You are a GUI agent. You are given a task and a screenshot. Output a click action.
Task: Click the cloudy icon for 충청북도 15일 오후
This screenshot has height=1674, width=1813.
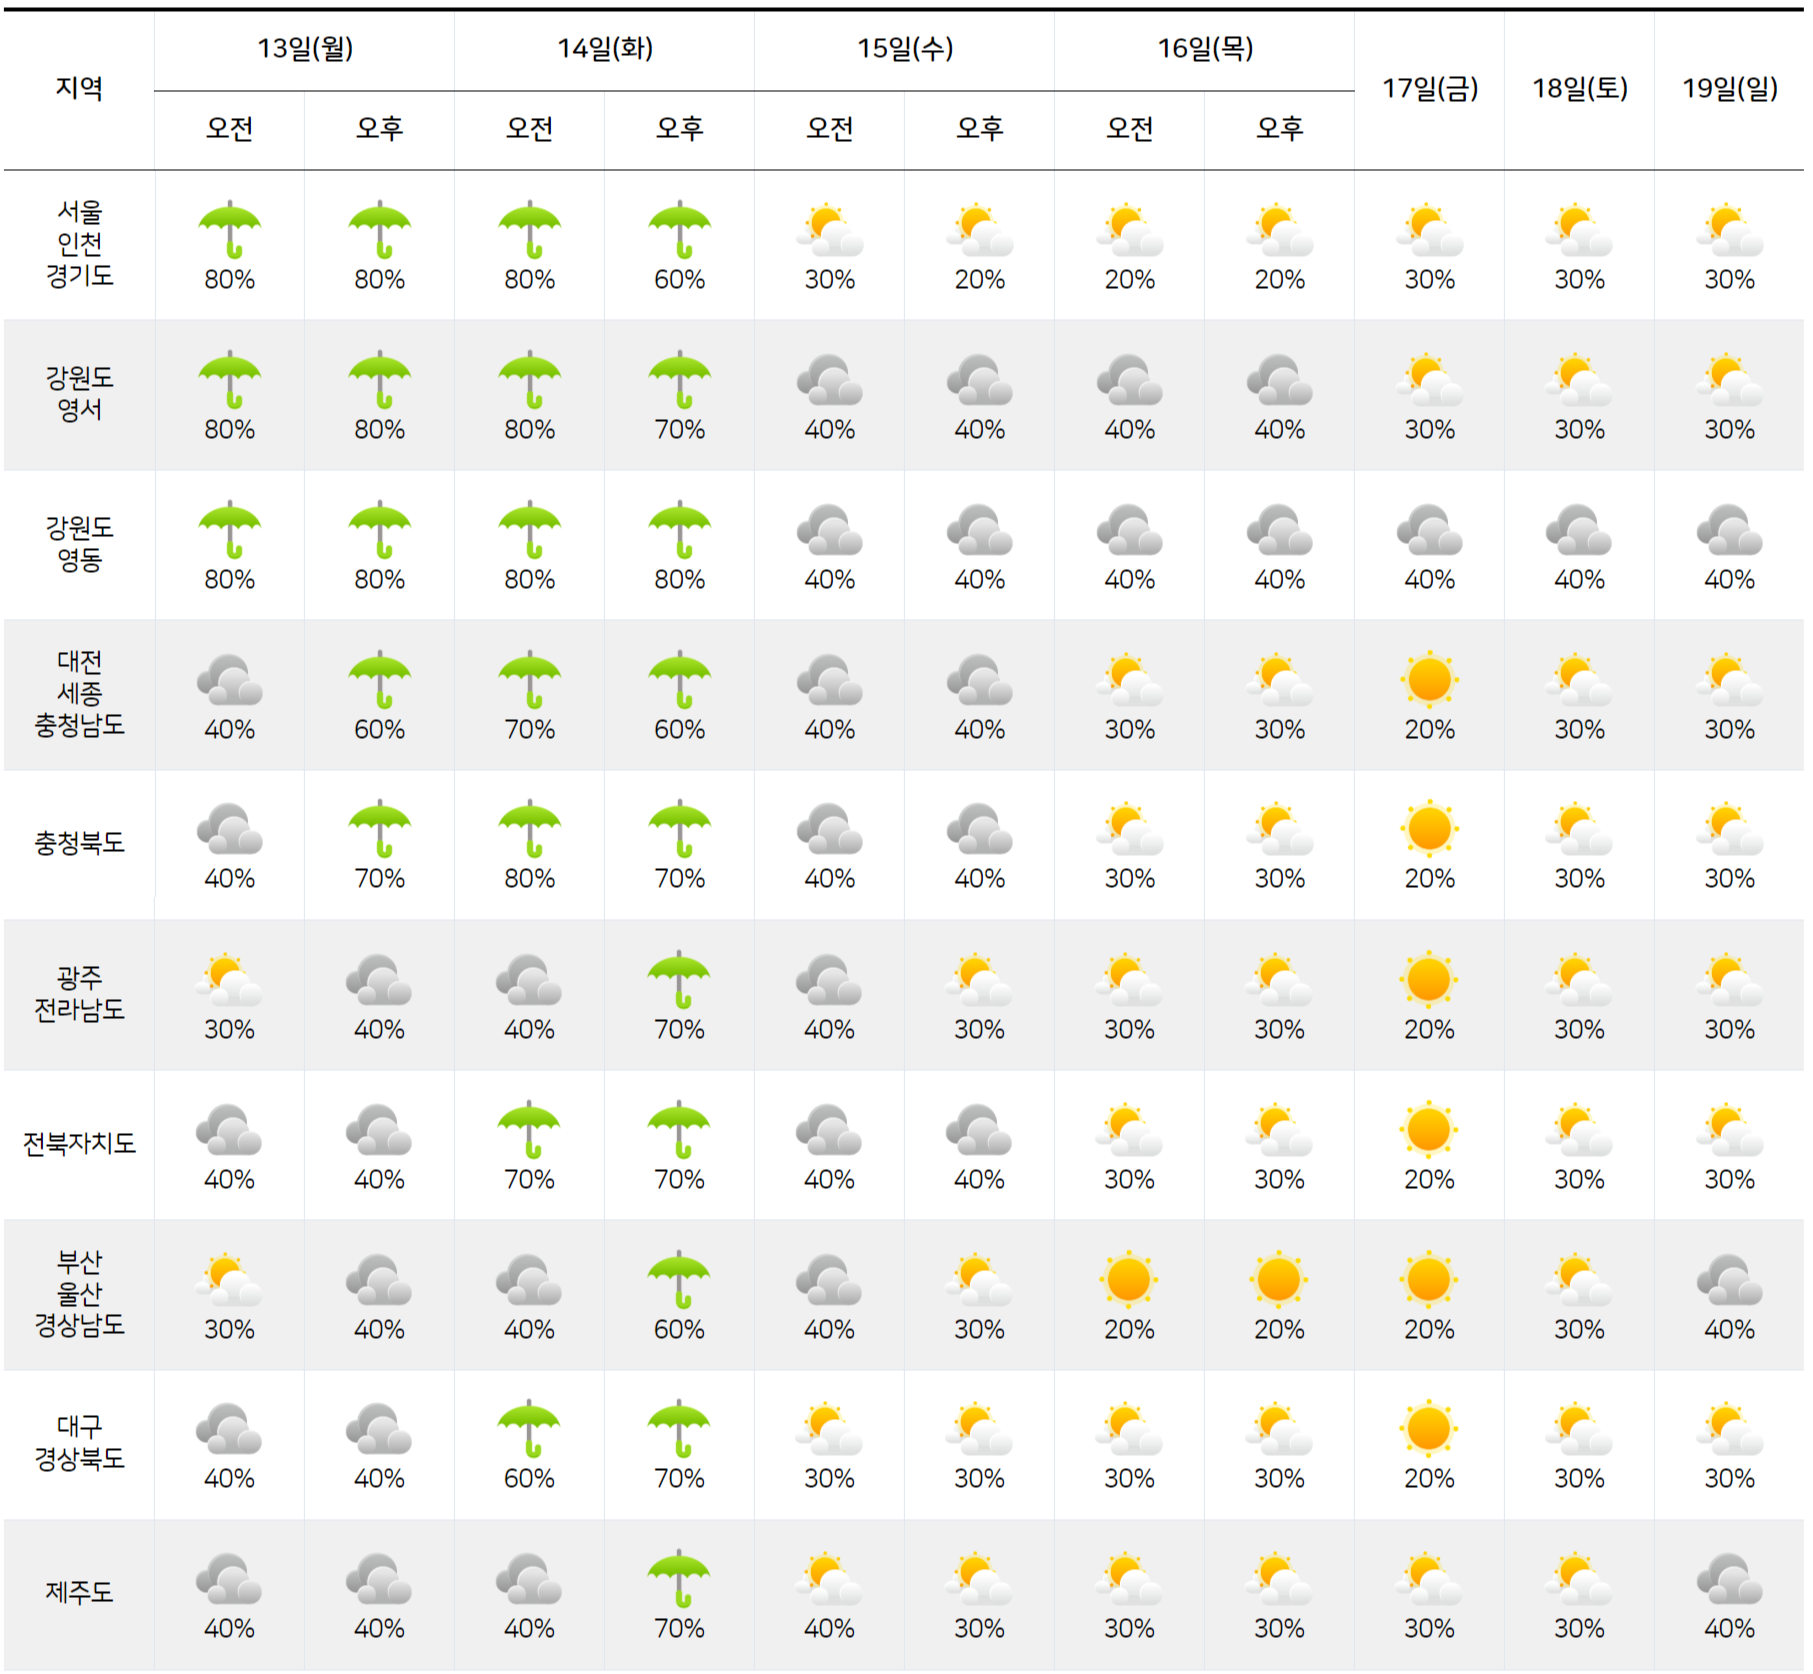979,829
